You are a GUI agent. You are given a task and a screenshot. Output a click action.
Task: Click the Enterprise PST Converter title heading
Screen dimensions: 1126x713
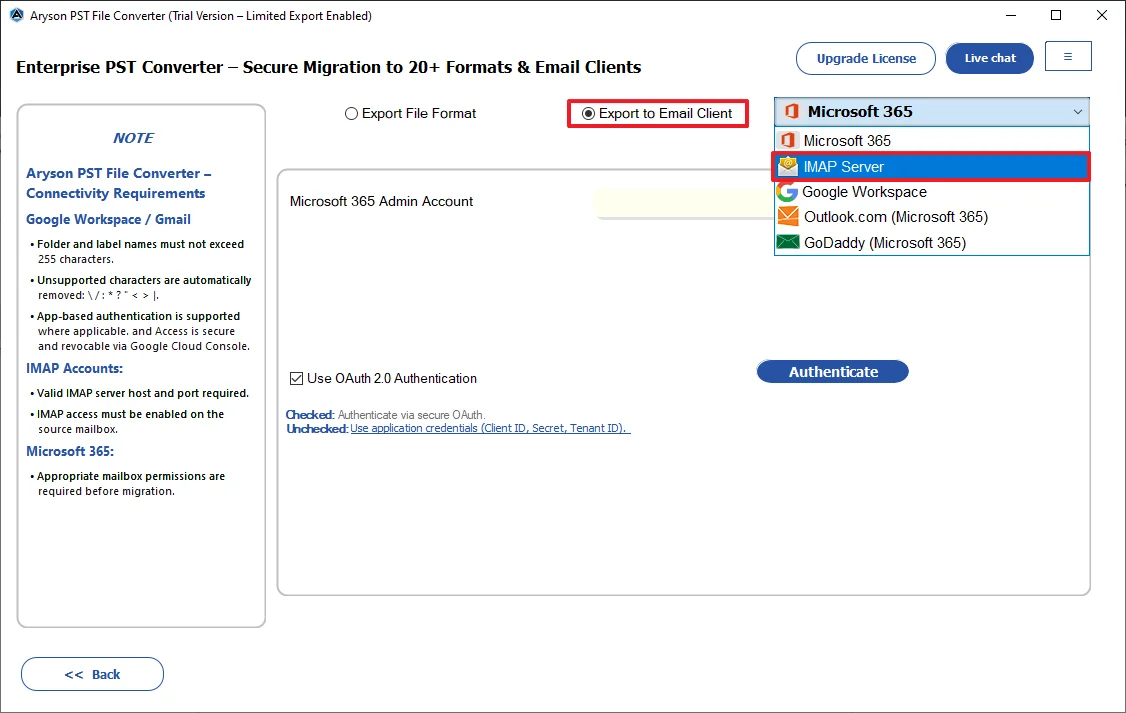tap(328, 67)
